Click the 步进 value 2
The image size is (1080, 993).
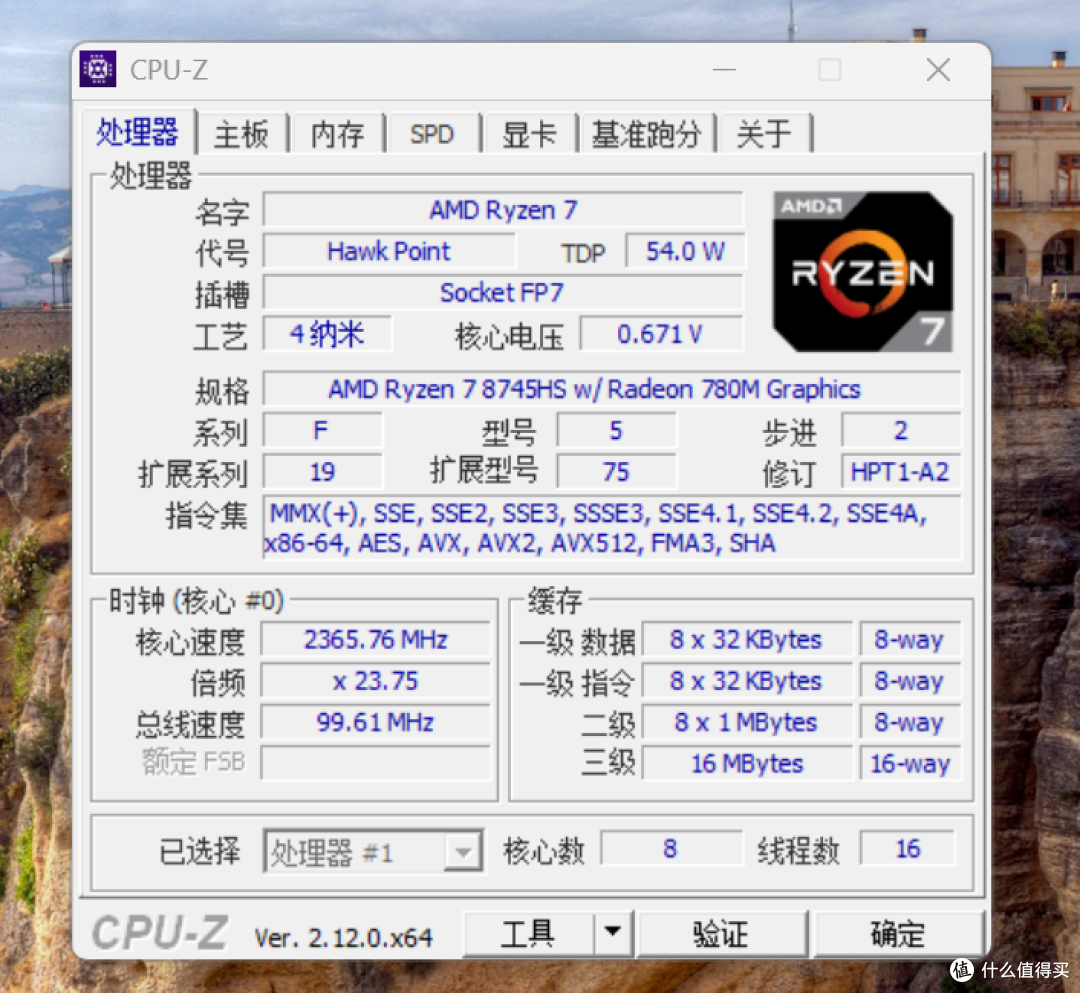900,431
